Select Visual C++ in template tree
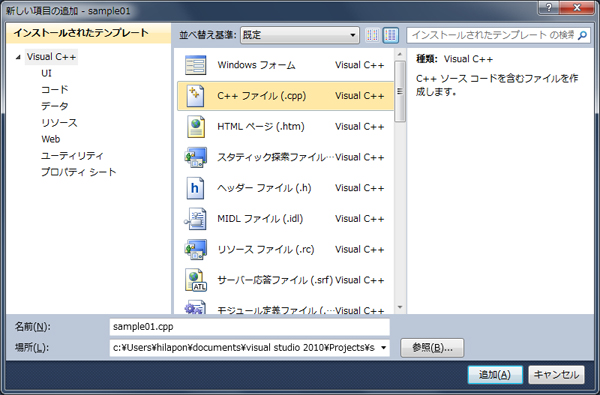The height and width of the screenshot is (395, 600). point(51,57)
